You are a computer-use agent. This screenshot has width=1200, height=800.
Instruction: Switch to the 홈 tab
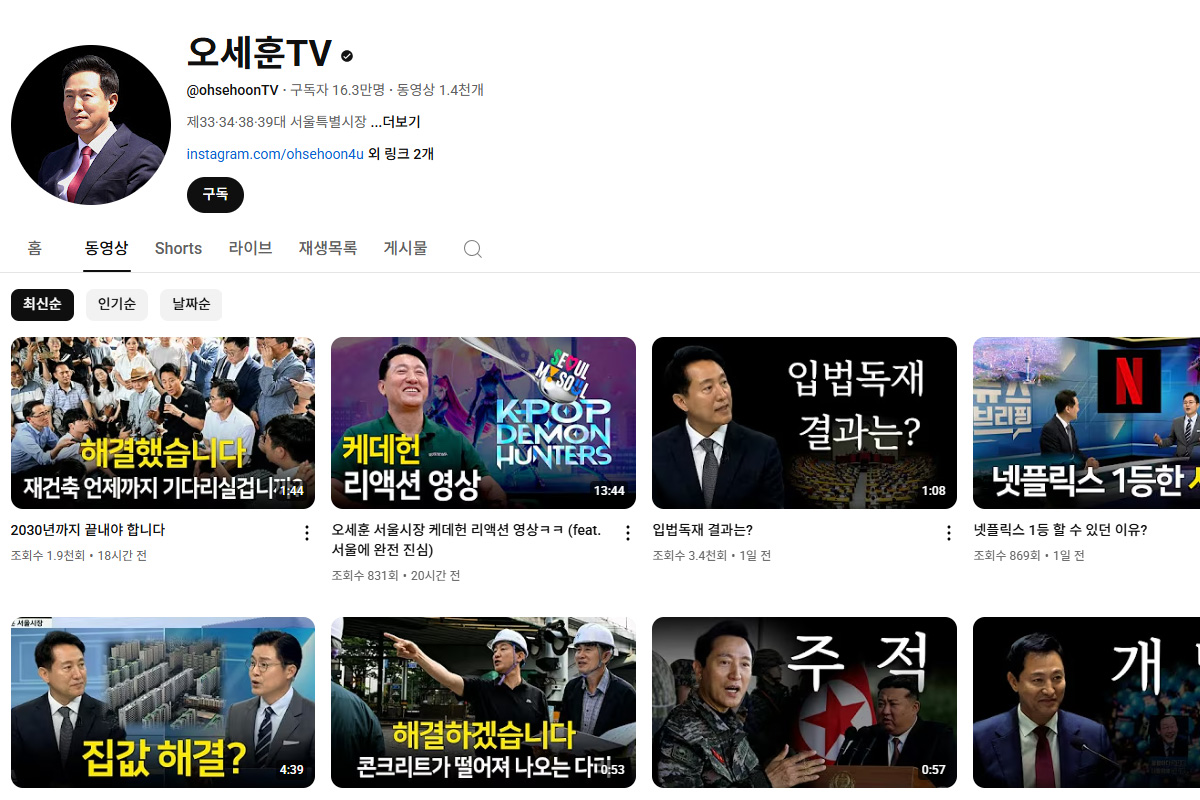click(x=35, y=248)
